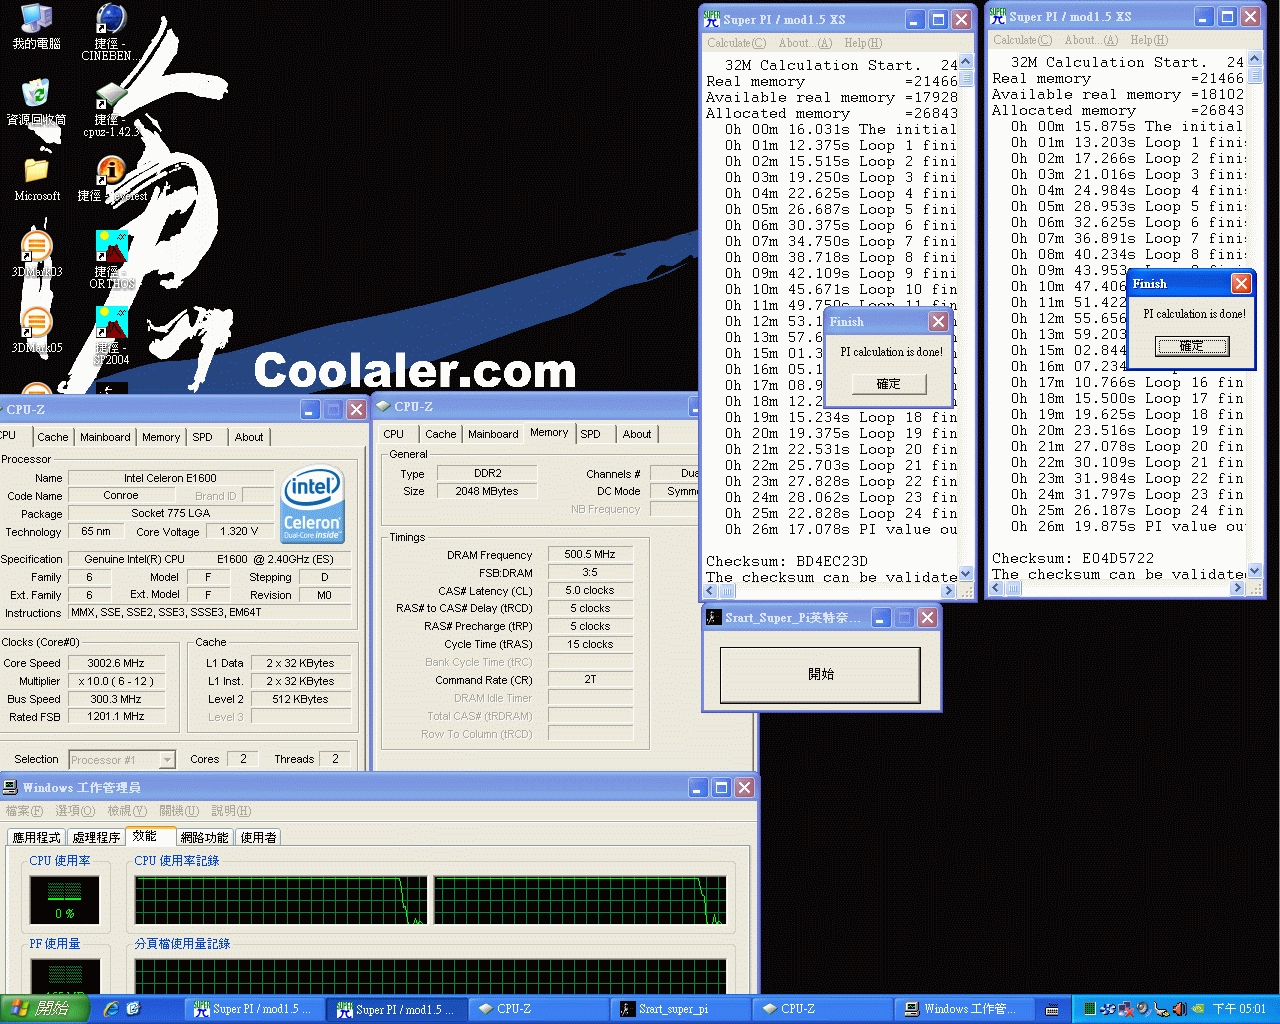Launch the SP2004 shortcut icon
Screen dimensions: 1280x1024
pyautogui.click(x=111, y=322)
